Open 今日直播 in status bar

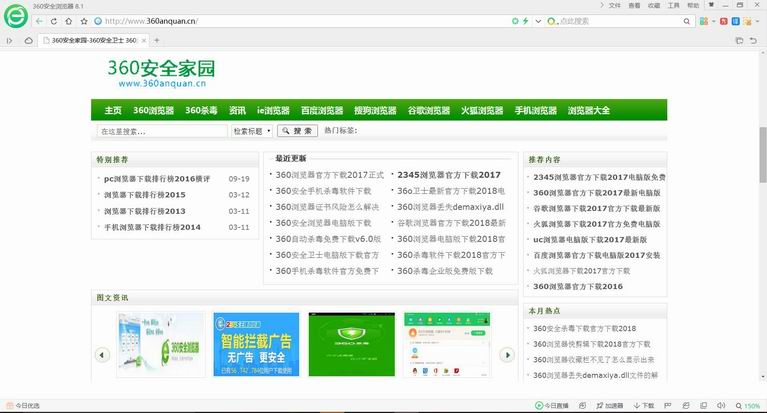[552, 406]
